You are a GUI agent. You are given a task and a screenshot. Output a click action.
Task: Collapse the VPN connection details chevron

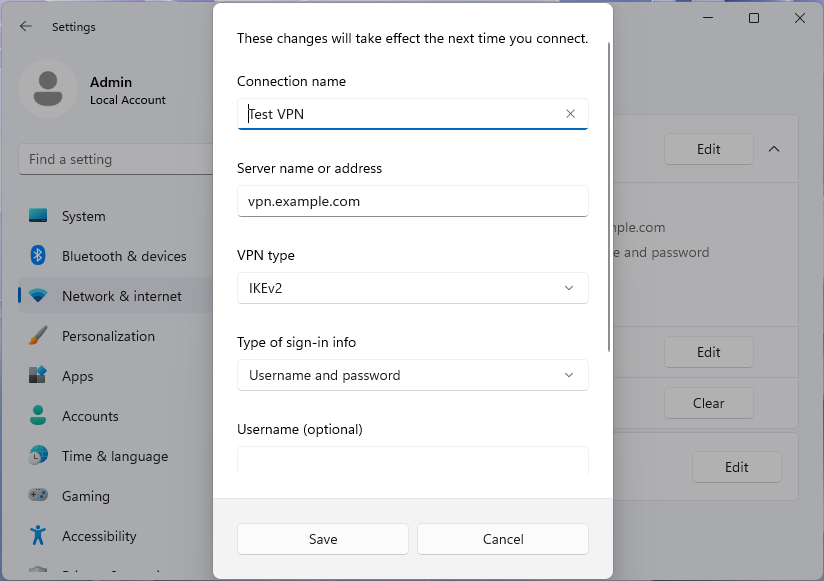774,149
